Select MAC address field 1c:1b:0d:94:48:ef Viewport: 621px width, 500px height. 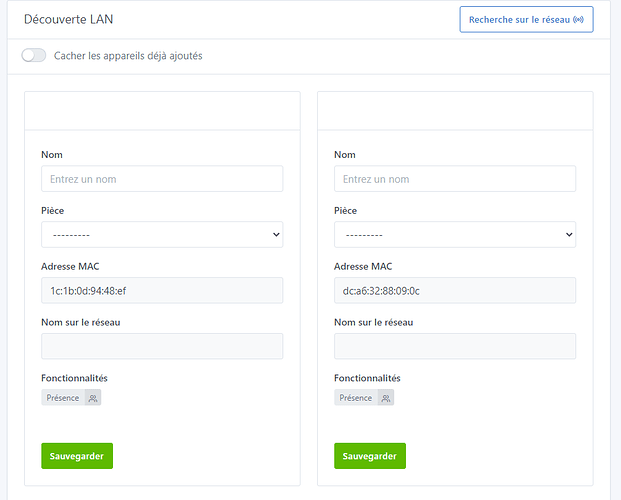162,290
